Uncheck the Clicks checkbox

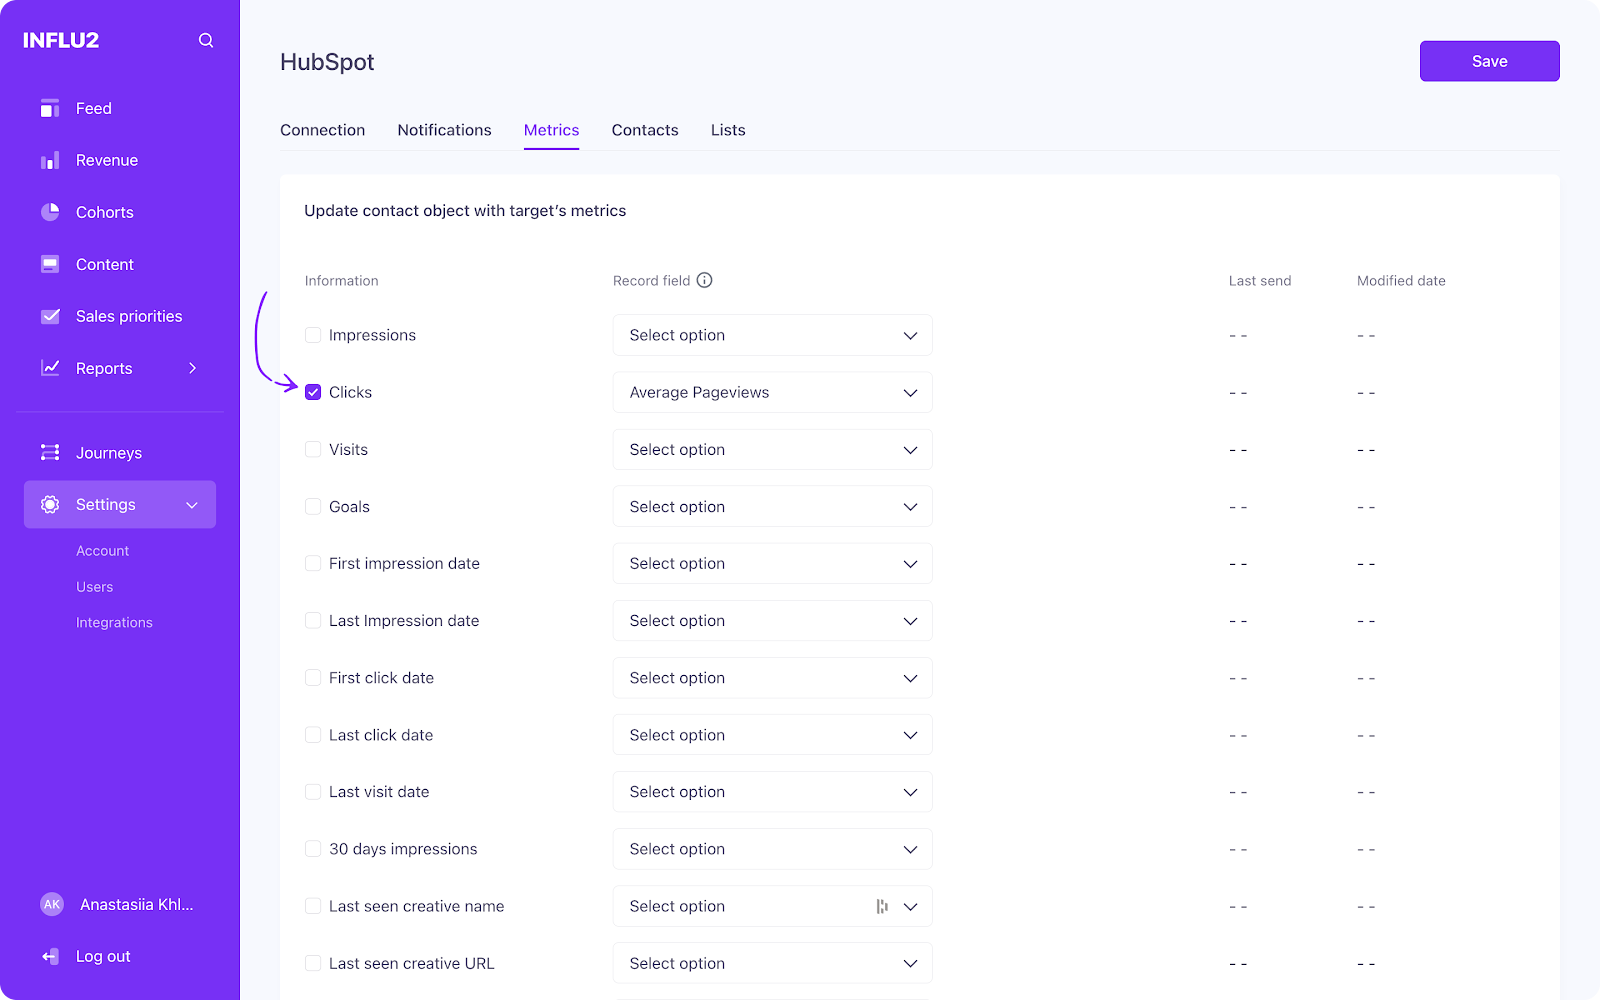tap(313, 392)
